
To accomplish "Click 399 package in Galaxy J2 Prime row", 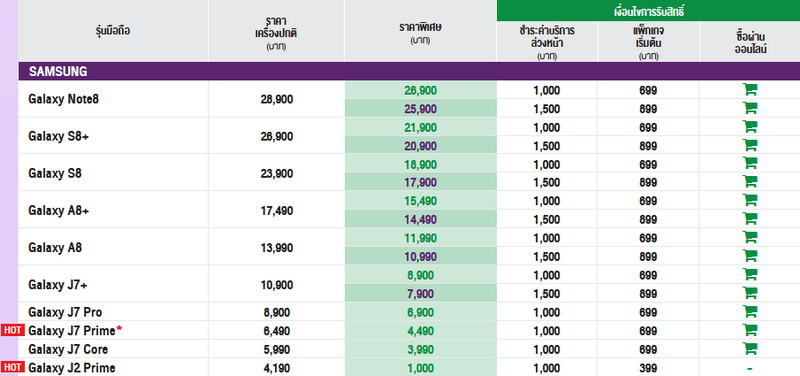I will click(x=648, y=368).
